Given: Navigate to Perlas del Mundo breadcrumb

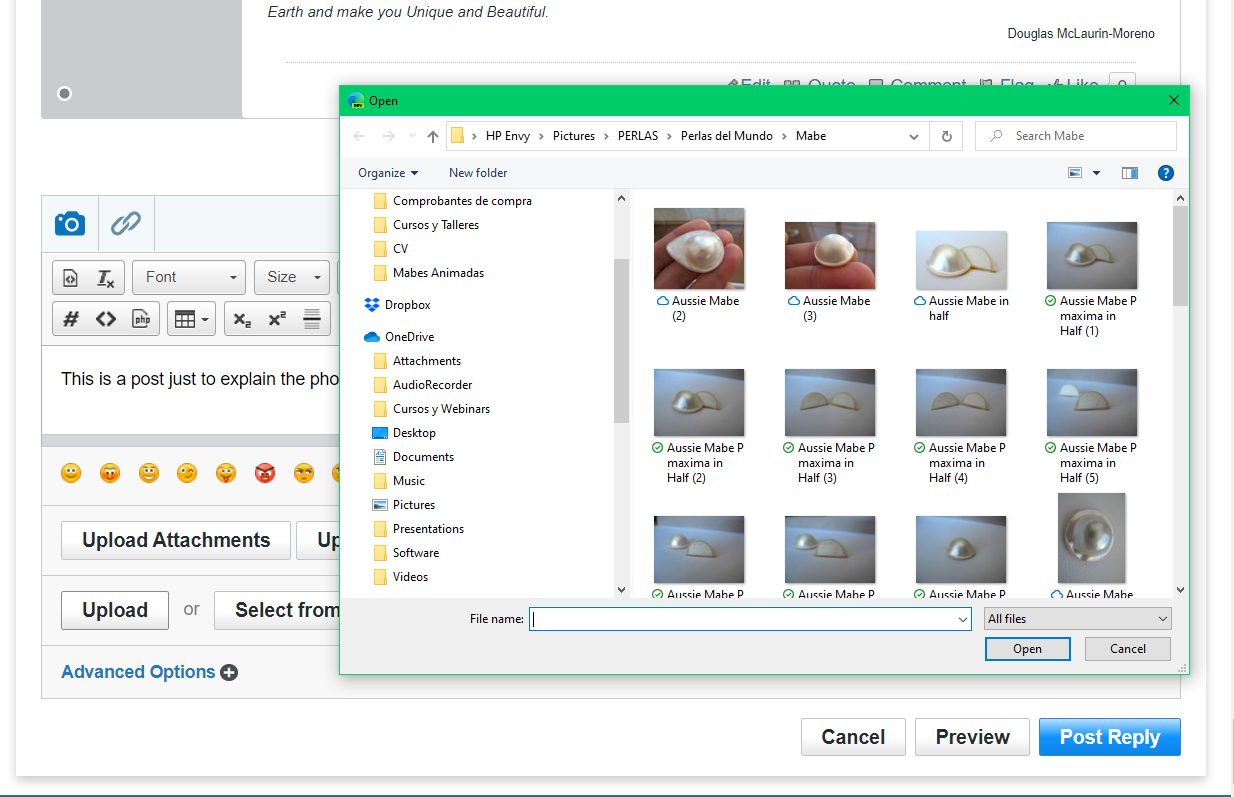Looking at the screenshot, I should tap(727, 136).
